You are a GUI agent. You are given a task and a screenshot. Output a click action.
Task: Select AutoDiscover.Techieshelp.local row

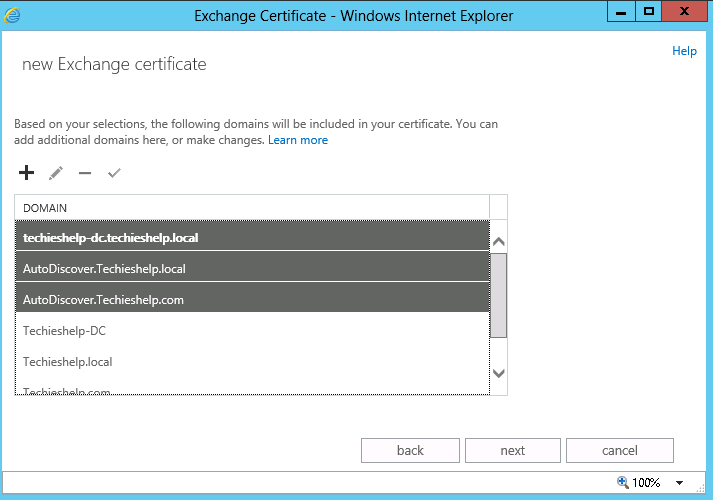click(252, 267)
